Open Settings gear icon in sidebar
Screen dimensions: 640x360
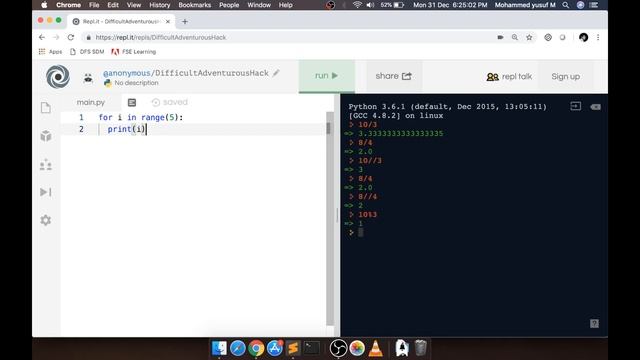[x=46, y=220]
